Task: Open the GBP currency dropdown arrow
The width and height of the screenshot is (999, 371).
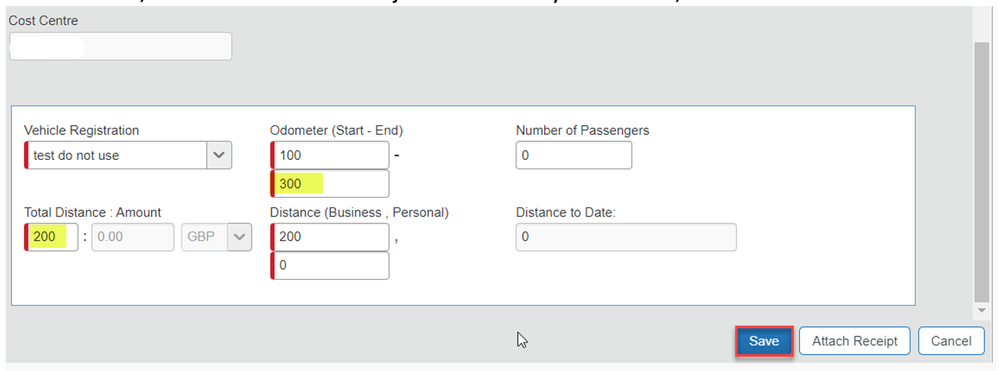Action: [x=240, y=237]
